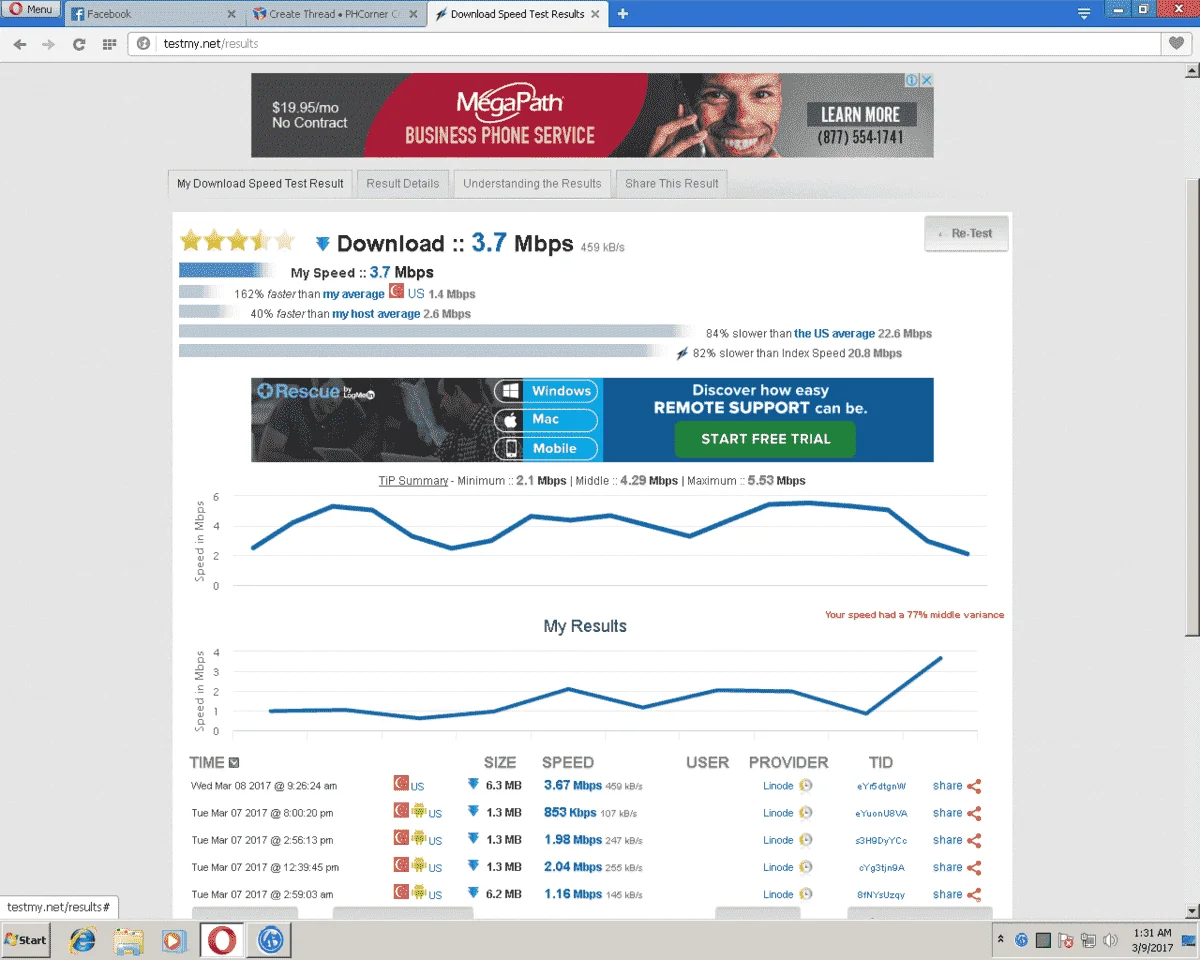Click Learn More on the MegaPath ad
Viewport: 1200px width, 960px height.
861,114
